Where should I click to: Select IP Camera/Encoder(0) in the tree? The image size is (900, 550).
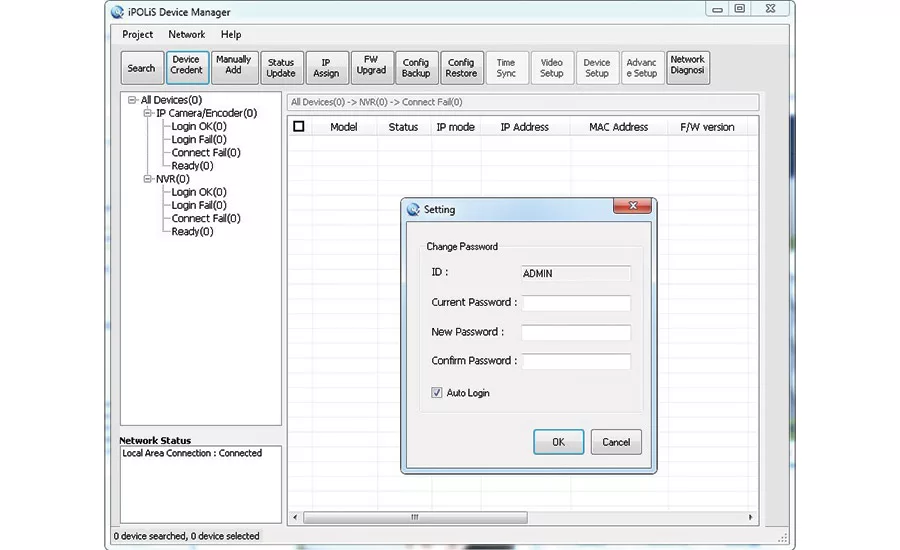coord(207,113)
